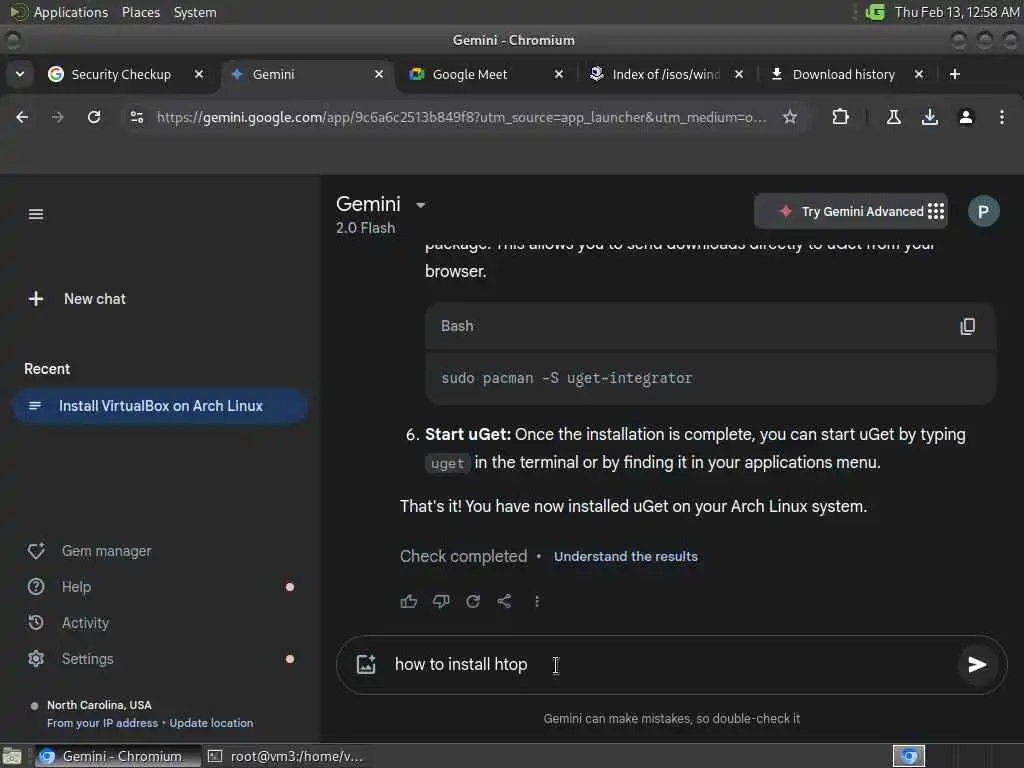Image resolution: width=1024 pixels, height=768 pixels.
Task: Open the Applications menu
Action: (x=59, y=12)
